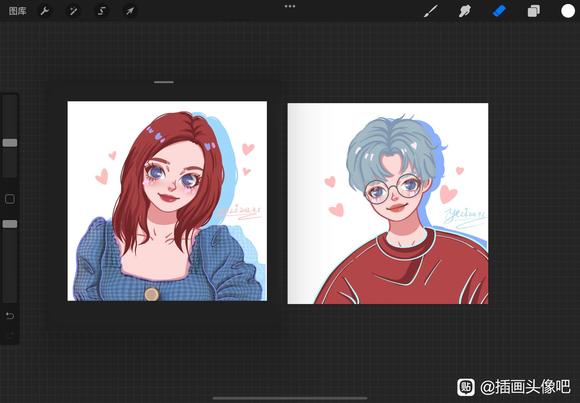Open the 图库 gallery

17,11
